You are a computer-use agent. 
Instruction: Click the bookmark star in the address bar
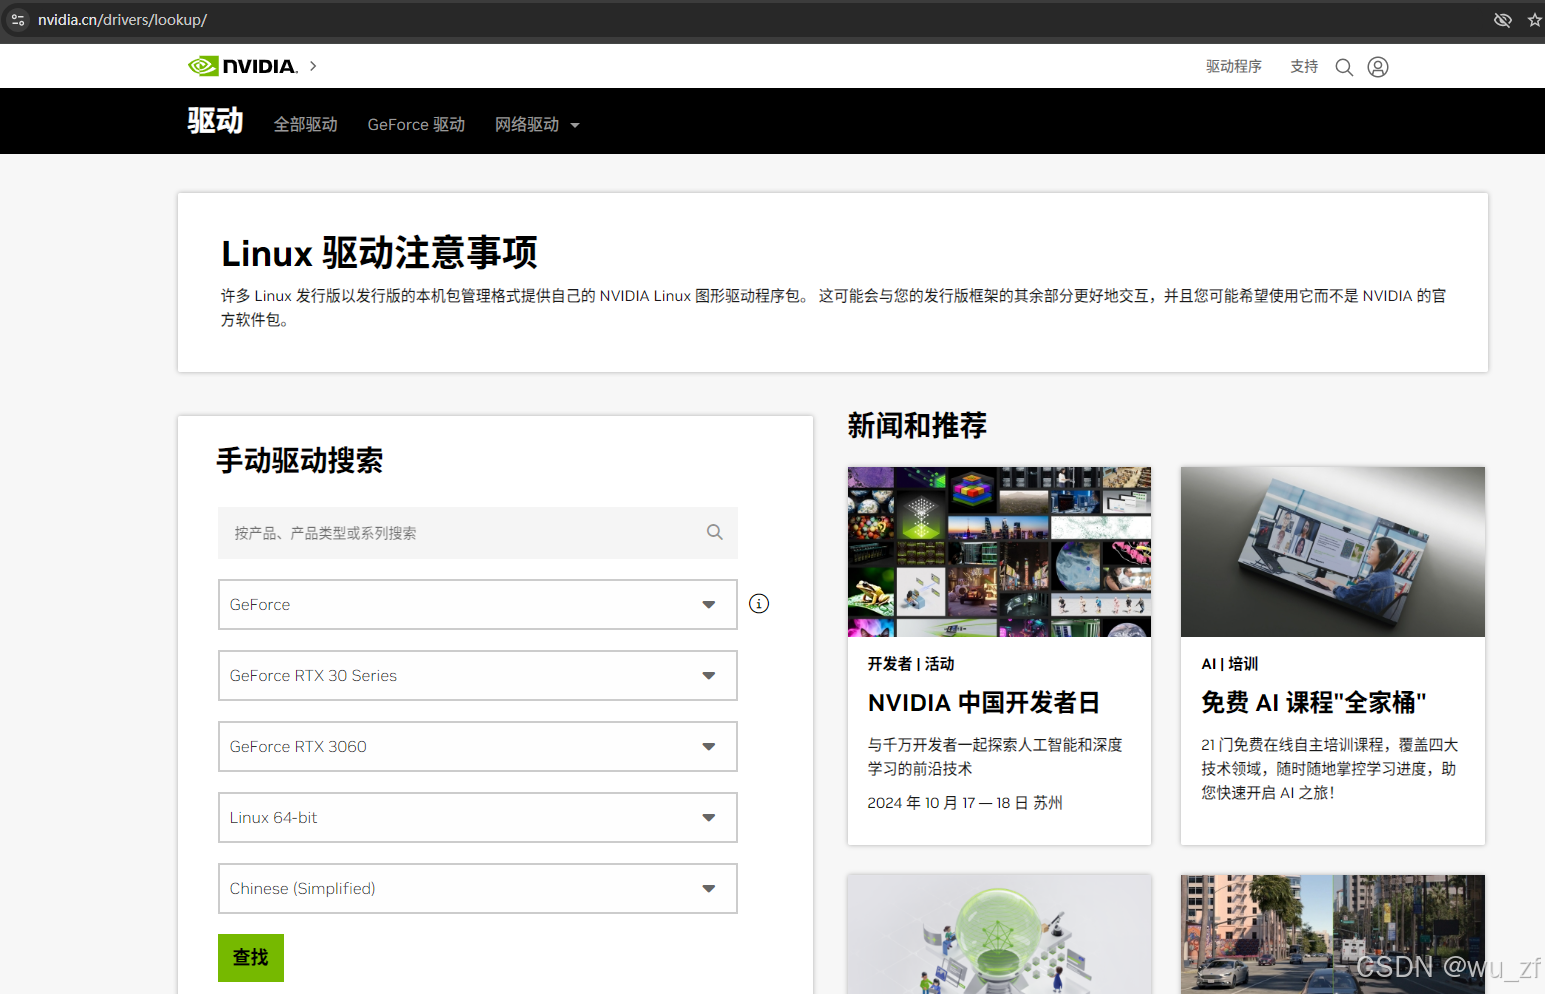click(1534, 19)
